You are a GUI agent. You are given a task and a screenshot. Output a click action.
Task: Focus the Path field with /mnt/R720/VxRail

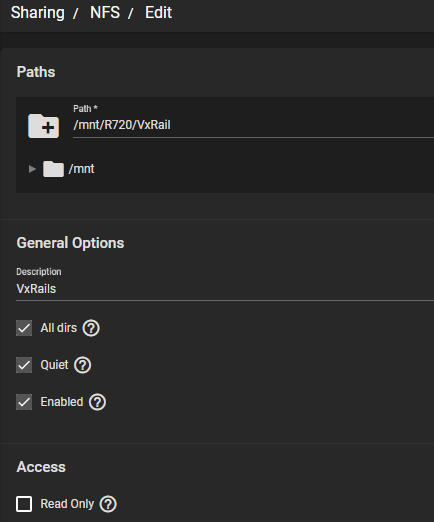[x=253, y=125]
